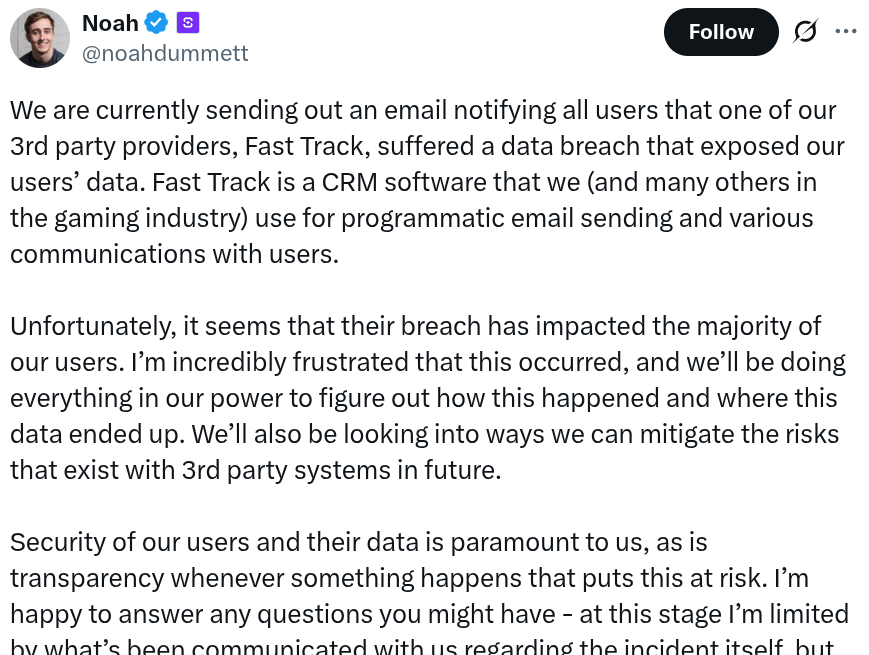Click the purple affiliation badge beside Noah
869x655 pixels.
pos(187,22)
